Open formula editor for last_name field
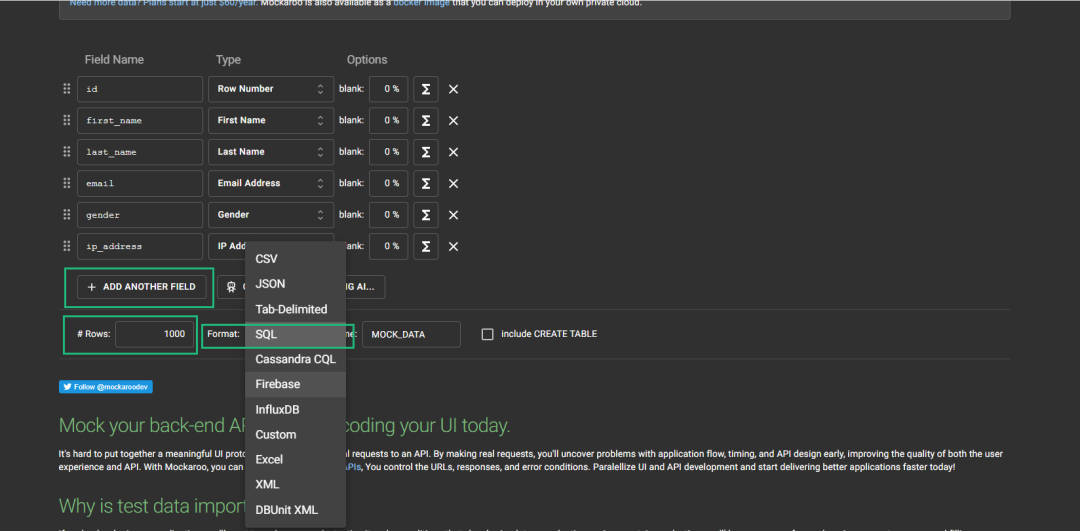The width and height of the screenshot is (1080, 531). click(x=426, y=152)
